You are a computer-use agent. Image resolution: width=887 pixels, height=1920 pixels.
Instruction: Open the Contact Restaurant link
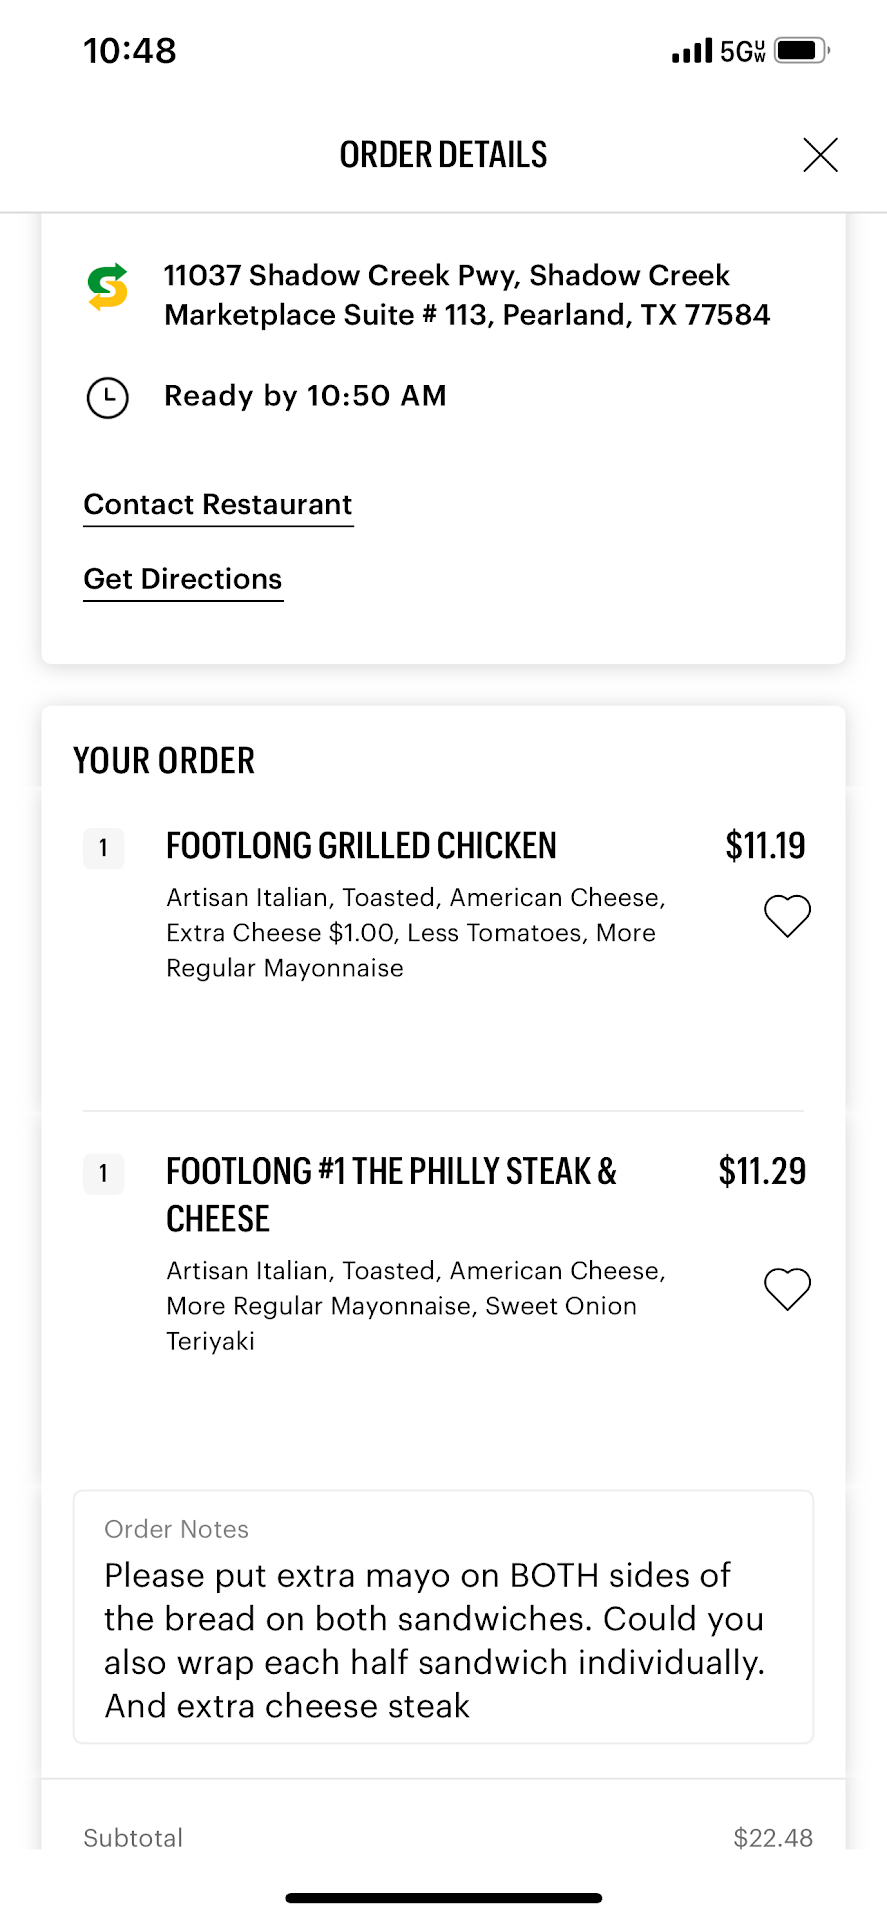click(x=218, y=505)
